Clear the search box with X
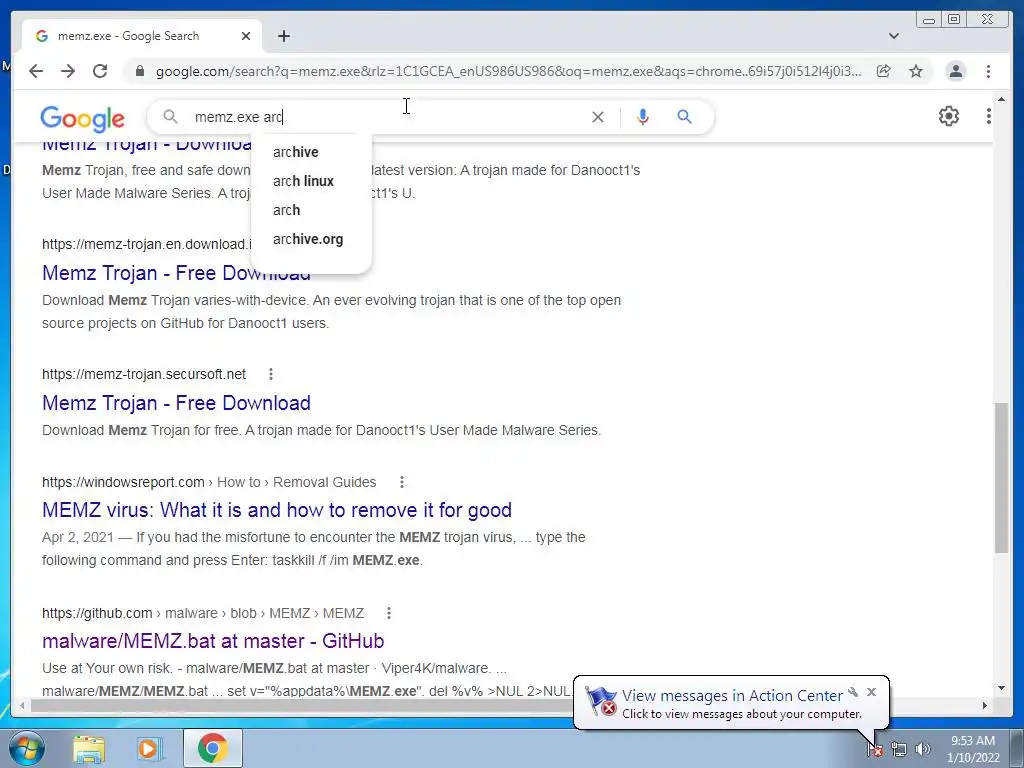The image size is (1024, 768). click(x=598, y=117)
